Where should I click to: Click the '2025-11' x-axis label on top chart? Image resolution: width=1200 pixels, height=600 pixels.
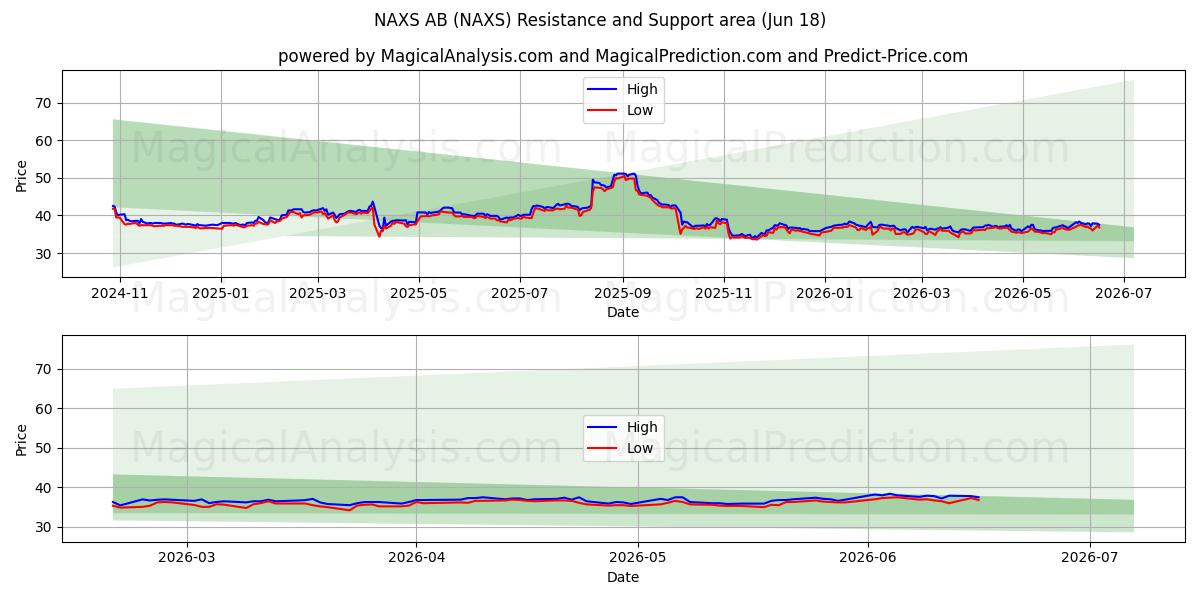pyautogui.click(x=723, y=296)
